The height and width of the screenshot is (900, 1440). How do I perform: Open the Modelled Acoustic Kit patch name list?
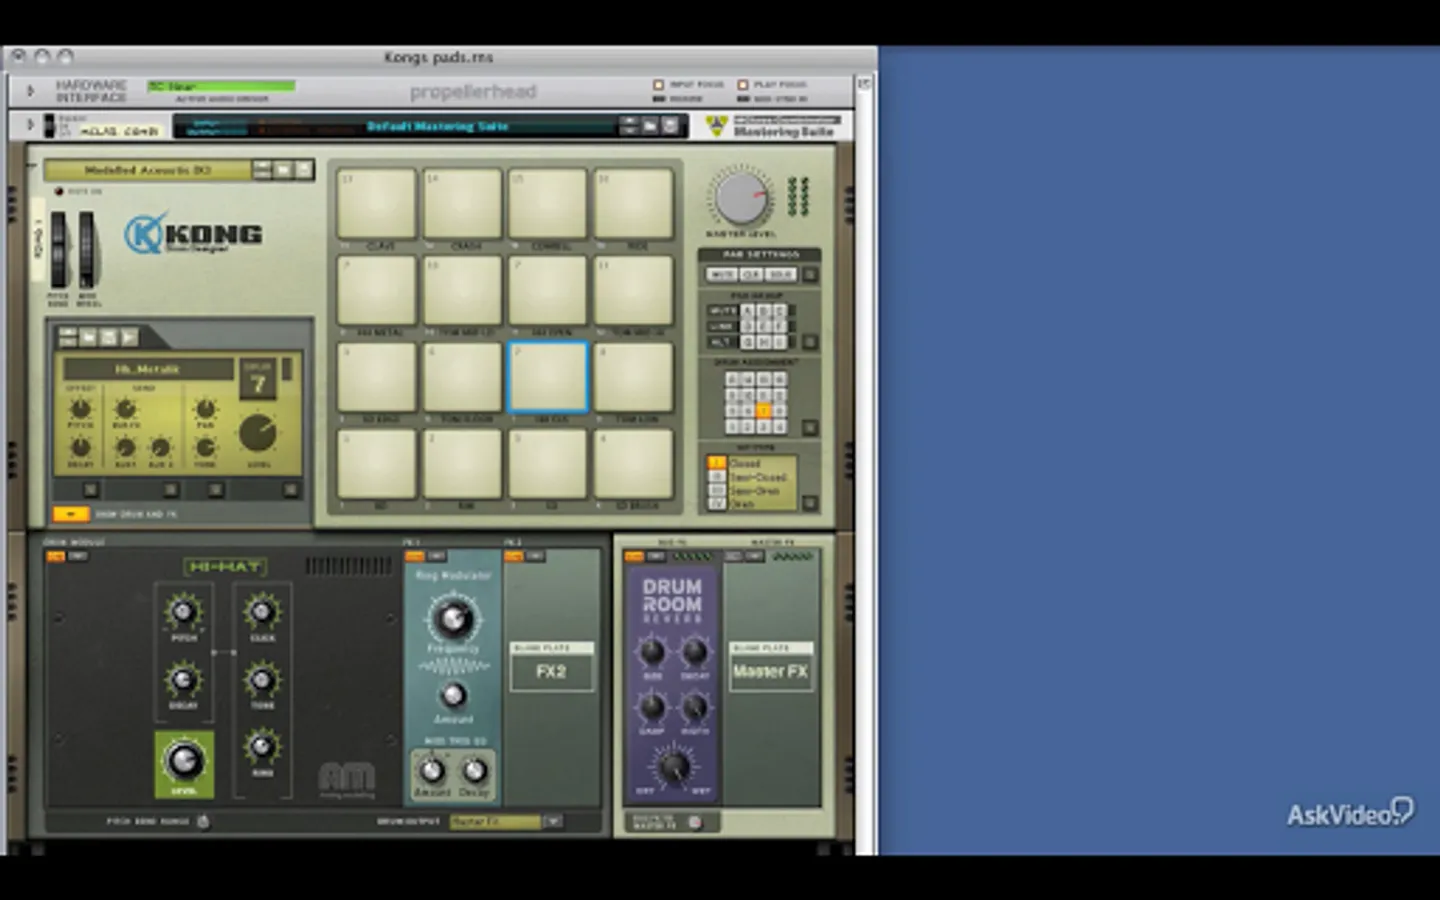click(148, 170)
